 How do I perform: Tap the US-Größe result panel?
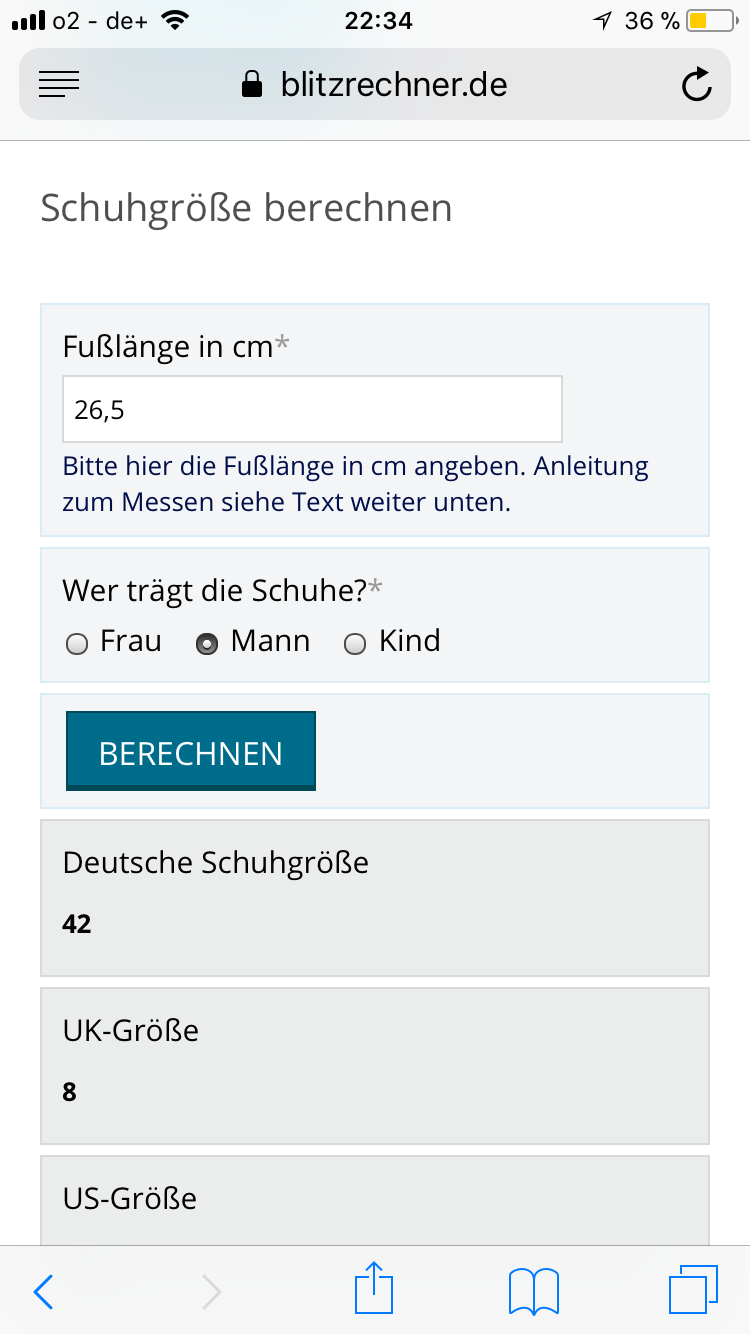pyautogui.click(x=375, y=1200)
